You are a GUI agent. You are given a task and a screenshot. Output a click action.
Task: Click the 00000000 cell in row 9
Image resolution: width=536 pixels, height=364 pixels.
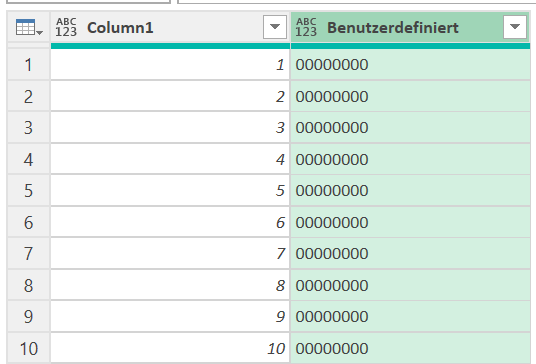(x=410, y=316)
